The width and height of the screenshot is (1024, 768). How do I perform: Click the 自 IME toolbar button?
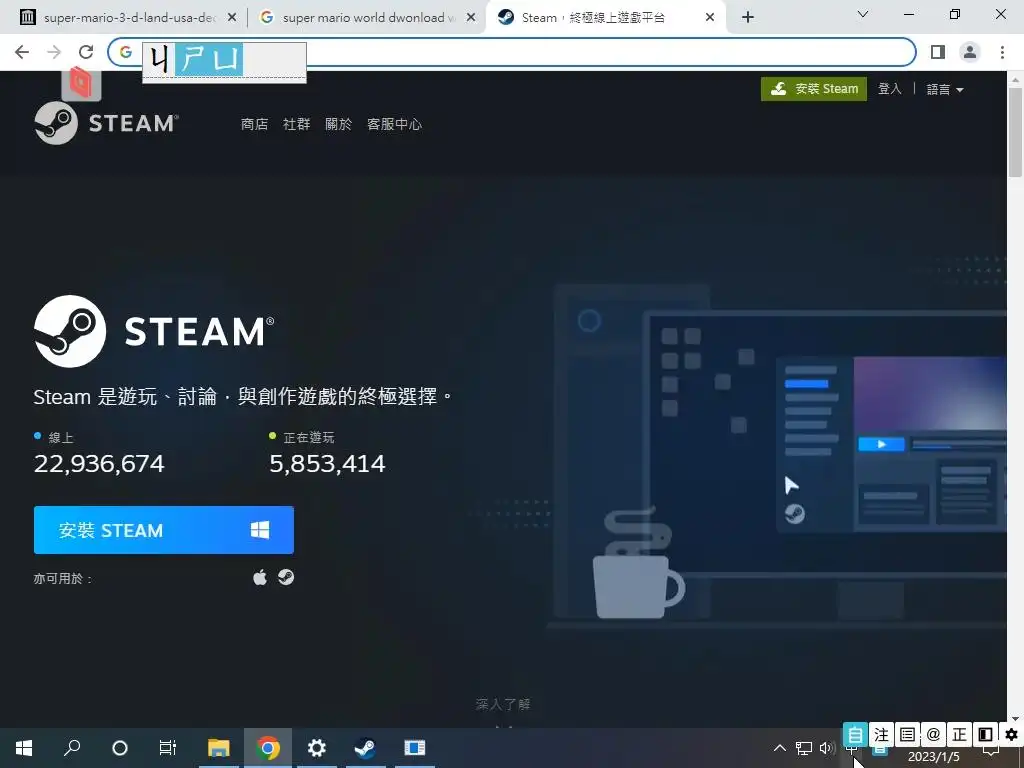(855, 735)
